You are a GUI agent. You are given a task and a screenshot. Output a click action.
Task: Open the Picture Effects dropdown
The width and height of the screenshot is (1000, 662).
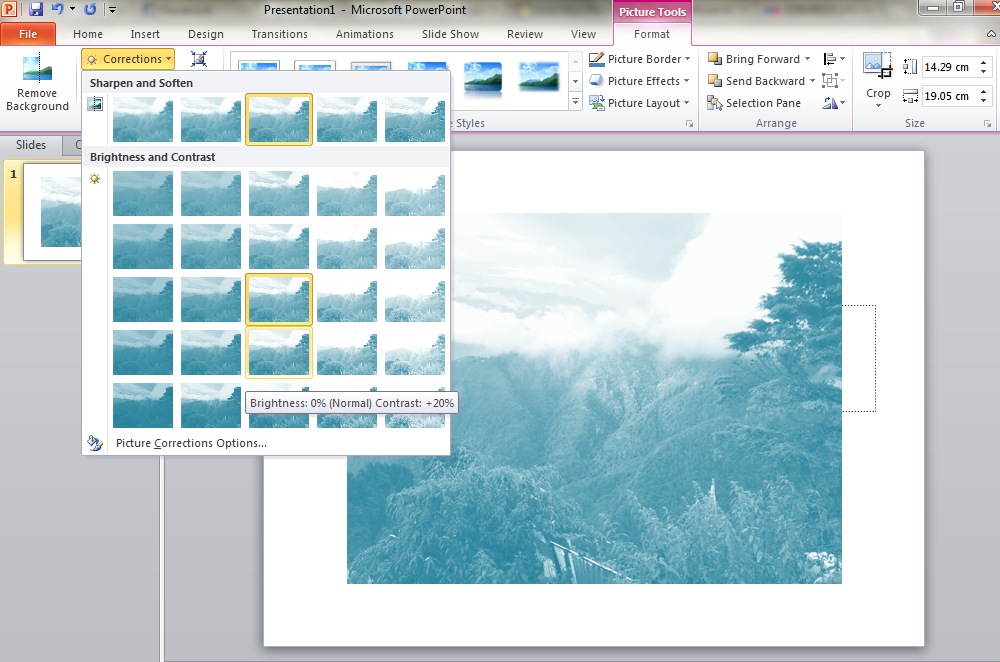point(686,81)
